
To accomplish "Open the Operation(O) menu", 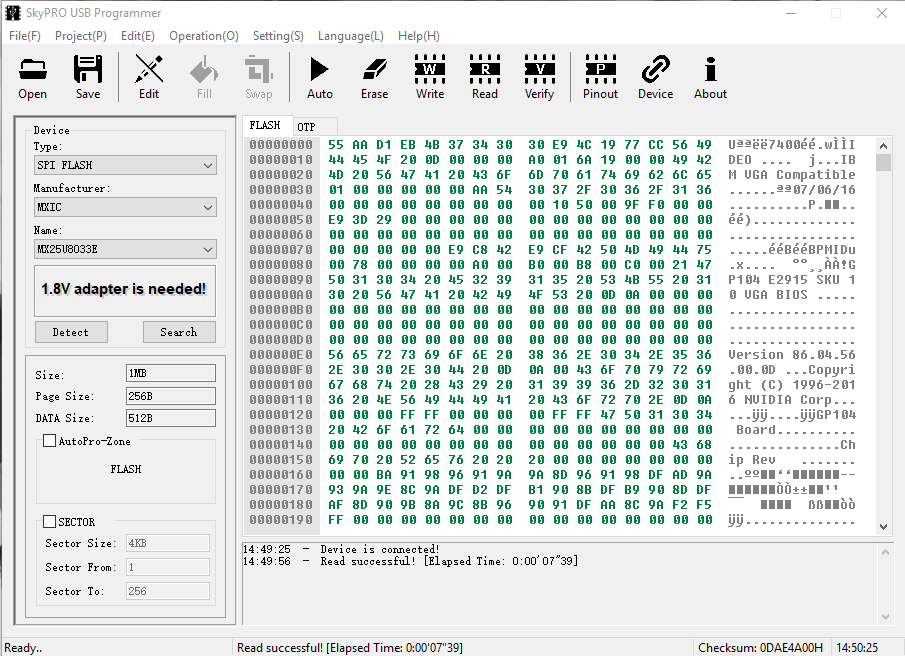I will click(204, 36).
